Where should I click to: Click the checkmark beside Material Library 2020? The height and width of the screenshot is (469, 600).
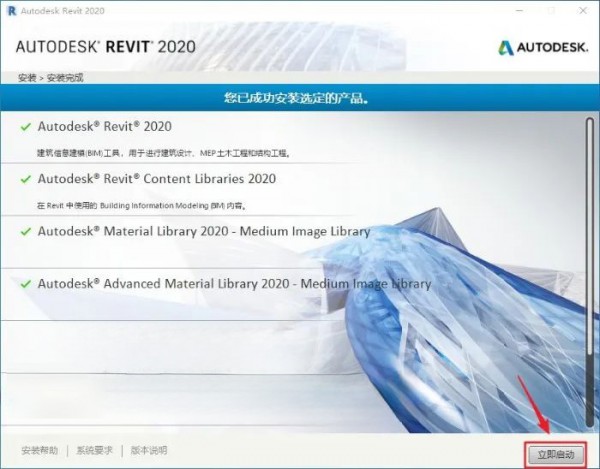click(25, 231)
